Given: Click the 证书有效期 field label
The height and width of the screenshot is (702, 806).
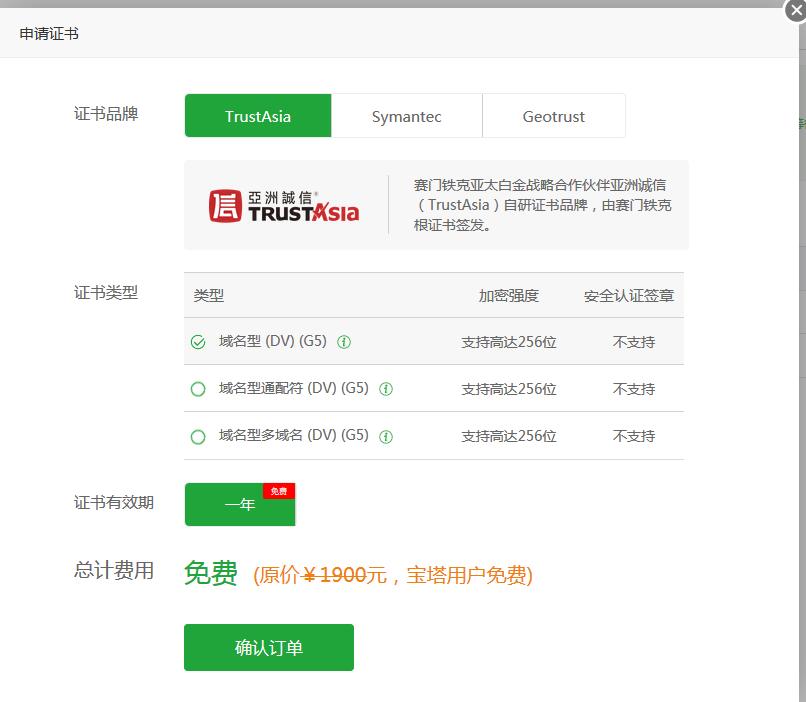Looking at the screenshot, I should pyautogui.click(x=114, y=502).
